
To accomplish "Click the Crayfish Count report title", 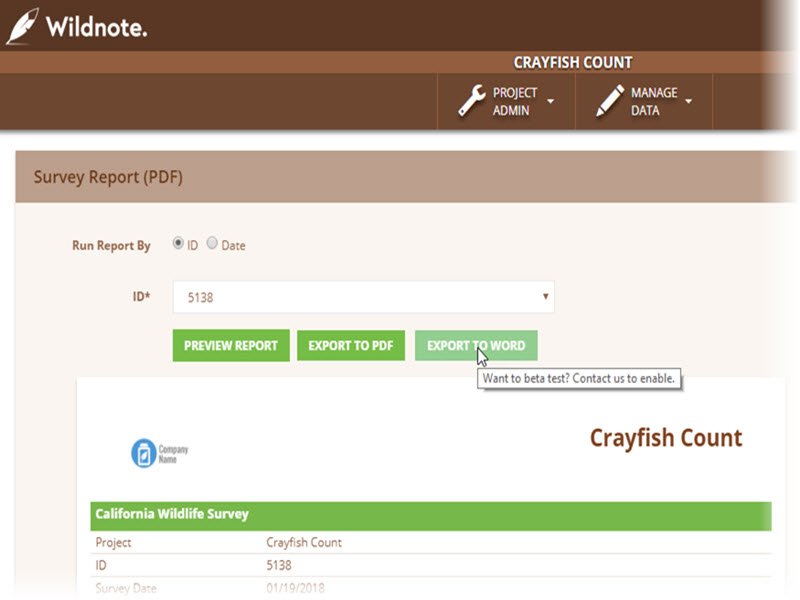I will pyautogui.click(x=666, y=438).
